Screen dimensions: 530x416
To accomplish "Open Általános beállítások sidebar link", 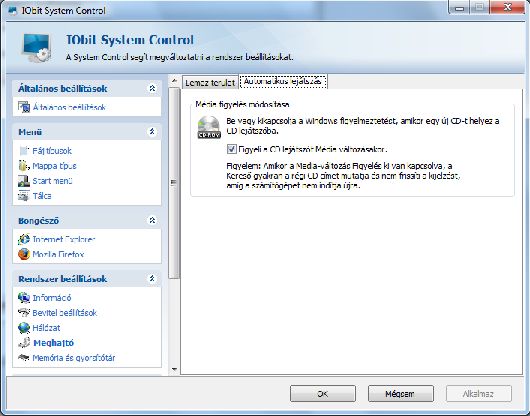I will pyautogui.click(x=69, y=107).
